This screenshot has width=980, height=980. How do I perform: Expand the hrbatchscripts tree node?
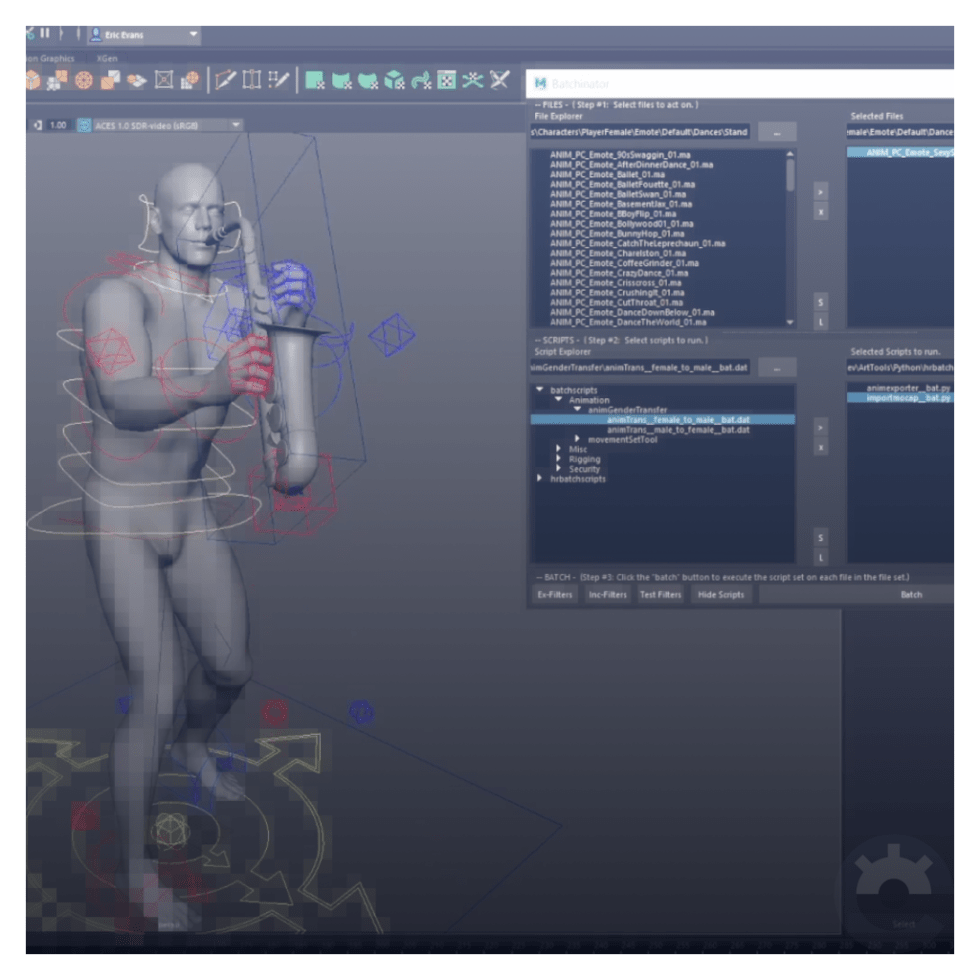pos(540,479)
